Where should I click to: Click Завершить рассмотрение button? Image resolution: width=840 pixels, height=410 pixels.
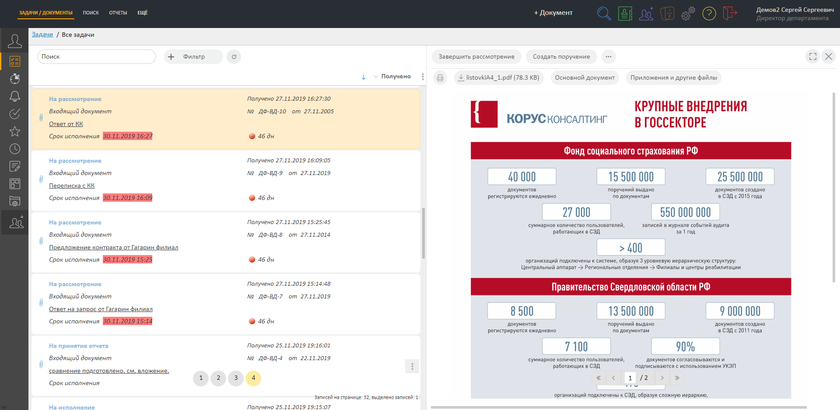tap(476, 57)
